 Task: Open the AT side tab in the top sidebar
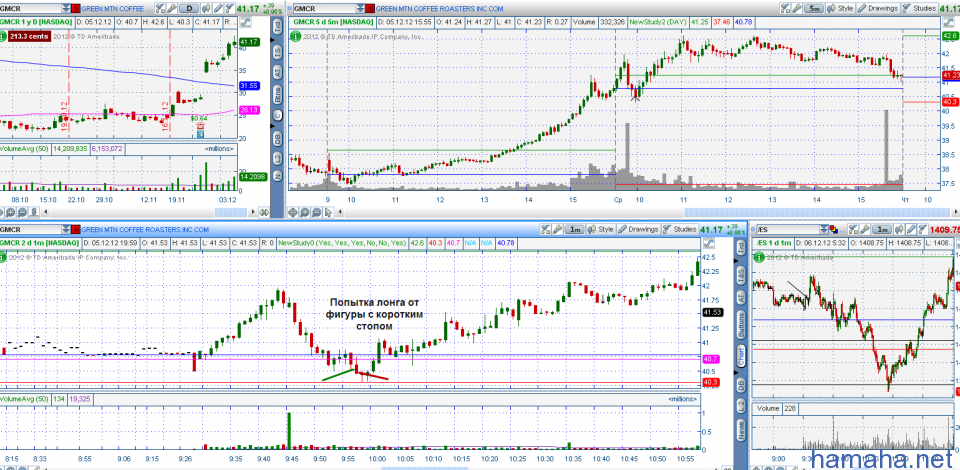(277, 73)
